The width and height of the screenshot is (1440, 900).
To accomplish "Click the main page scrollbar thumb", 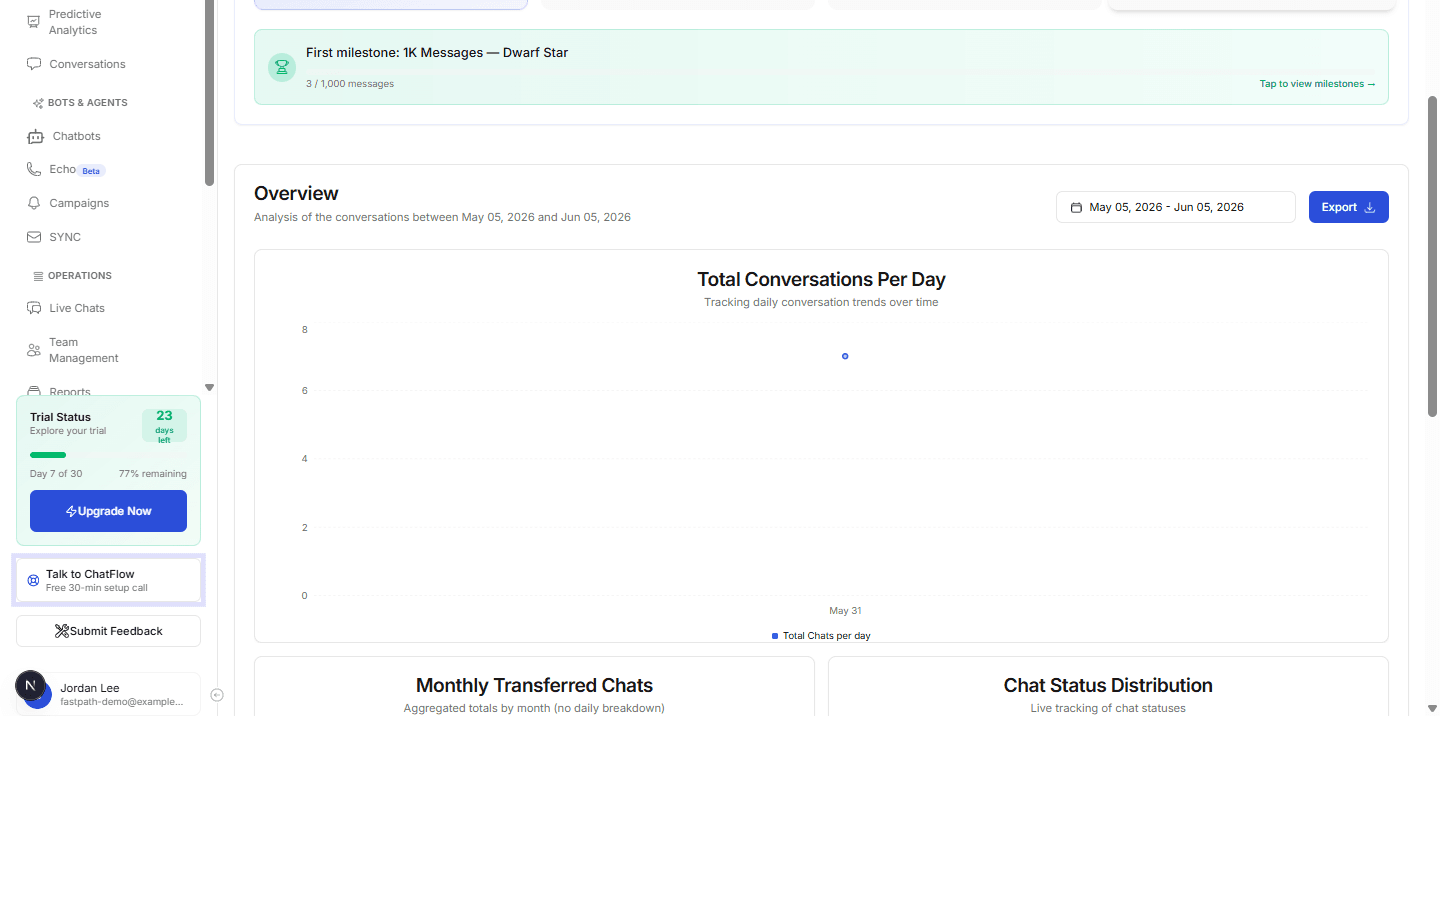I will point(1432,256).
